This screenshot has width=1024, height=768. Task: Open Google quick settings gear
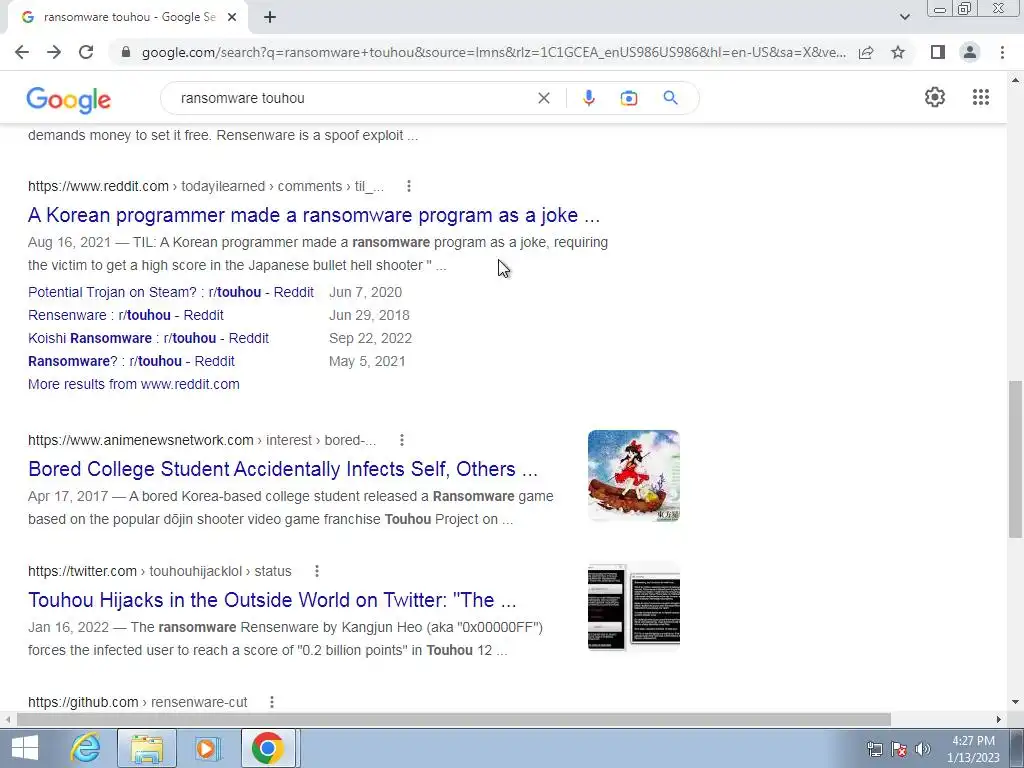coord(935,97)
